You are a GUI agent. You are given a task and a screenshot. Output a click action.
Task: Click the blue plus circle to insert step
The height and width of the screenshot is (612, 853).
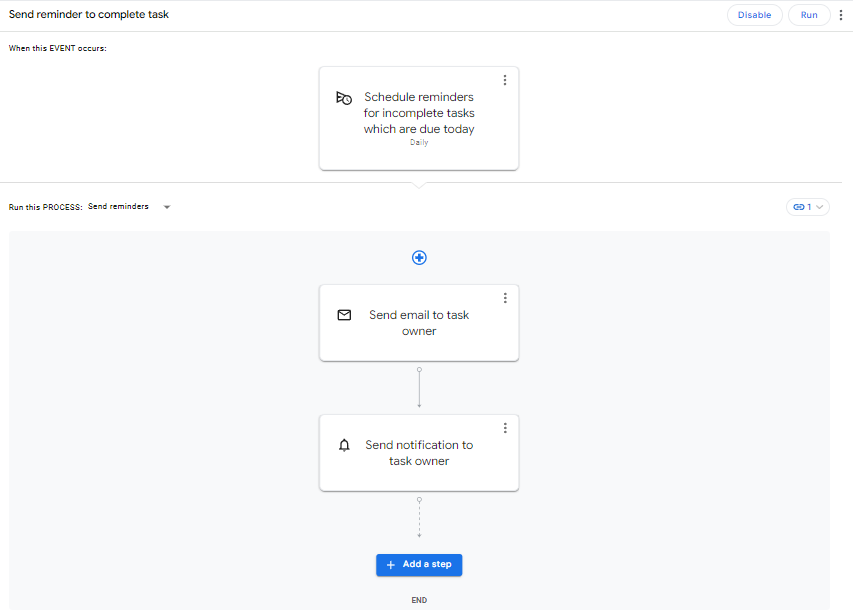point(419,257)
